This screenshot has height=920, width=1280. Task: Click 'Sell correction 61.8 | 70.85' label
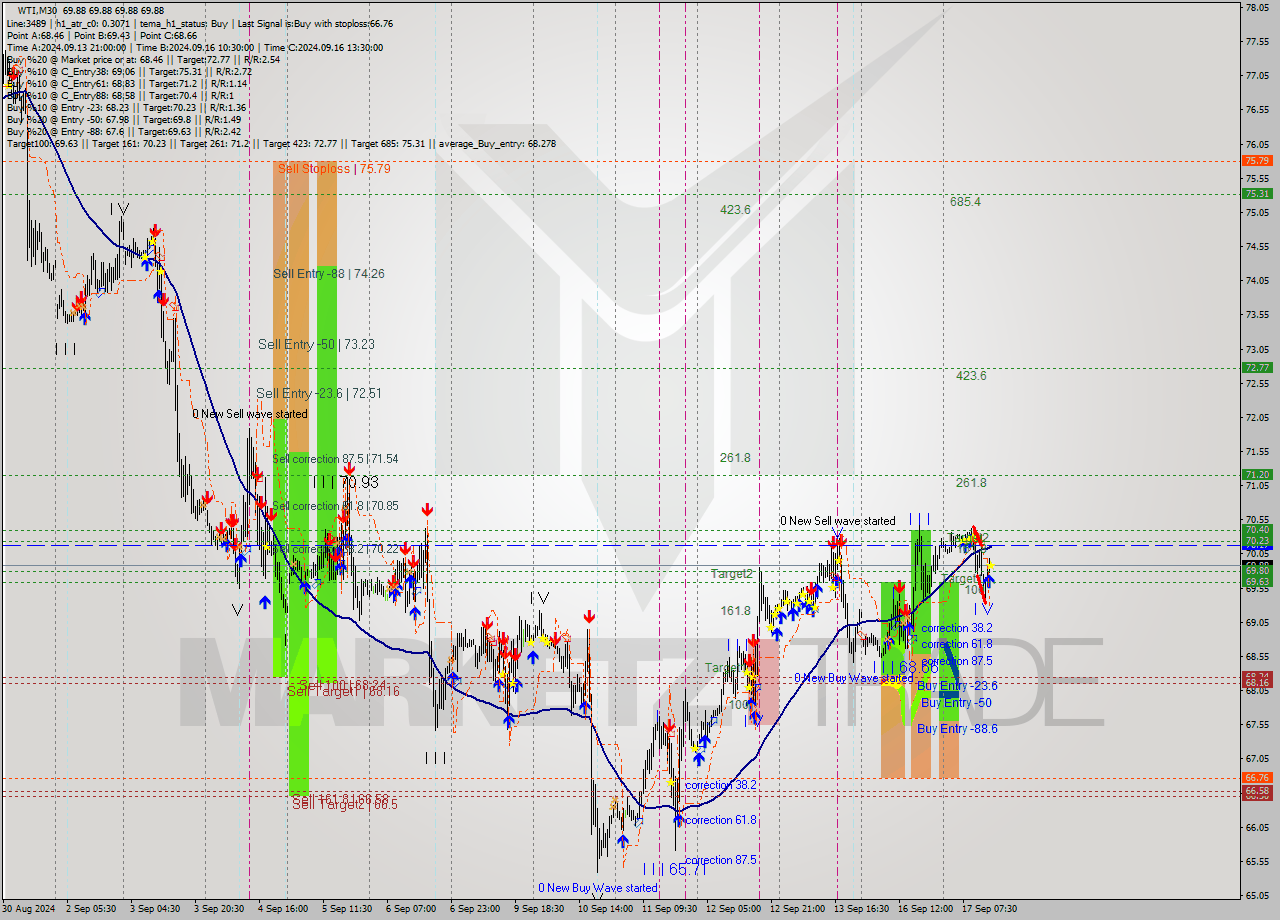pyautogui.click(x=335, y=506)
